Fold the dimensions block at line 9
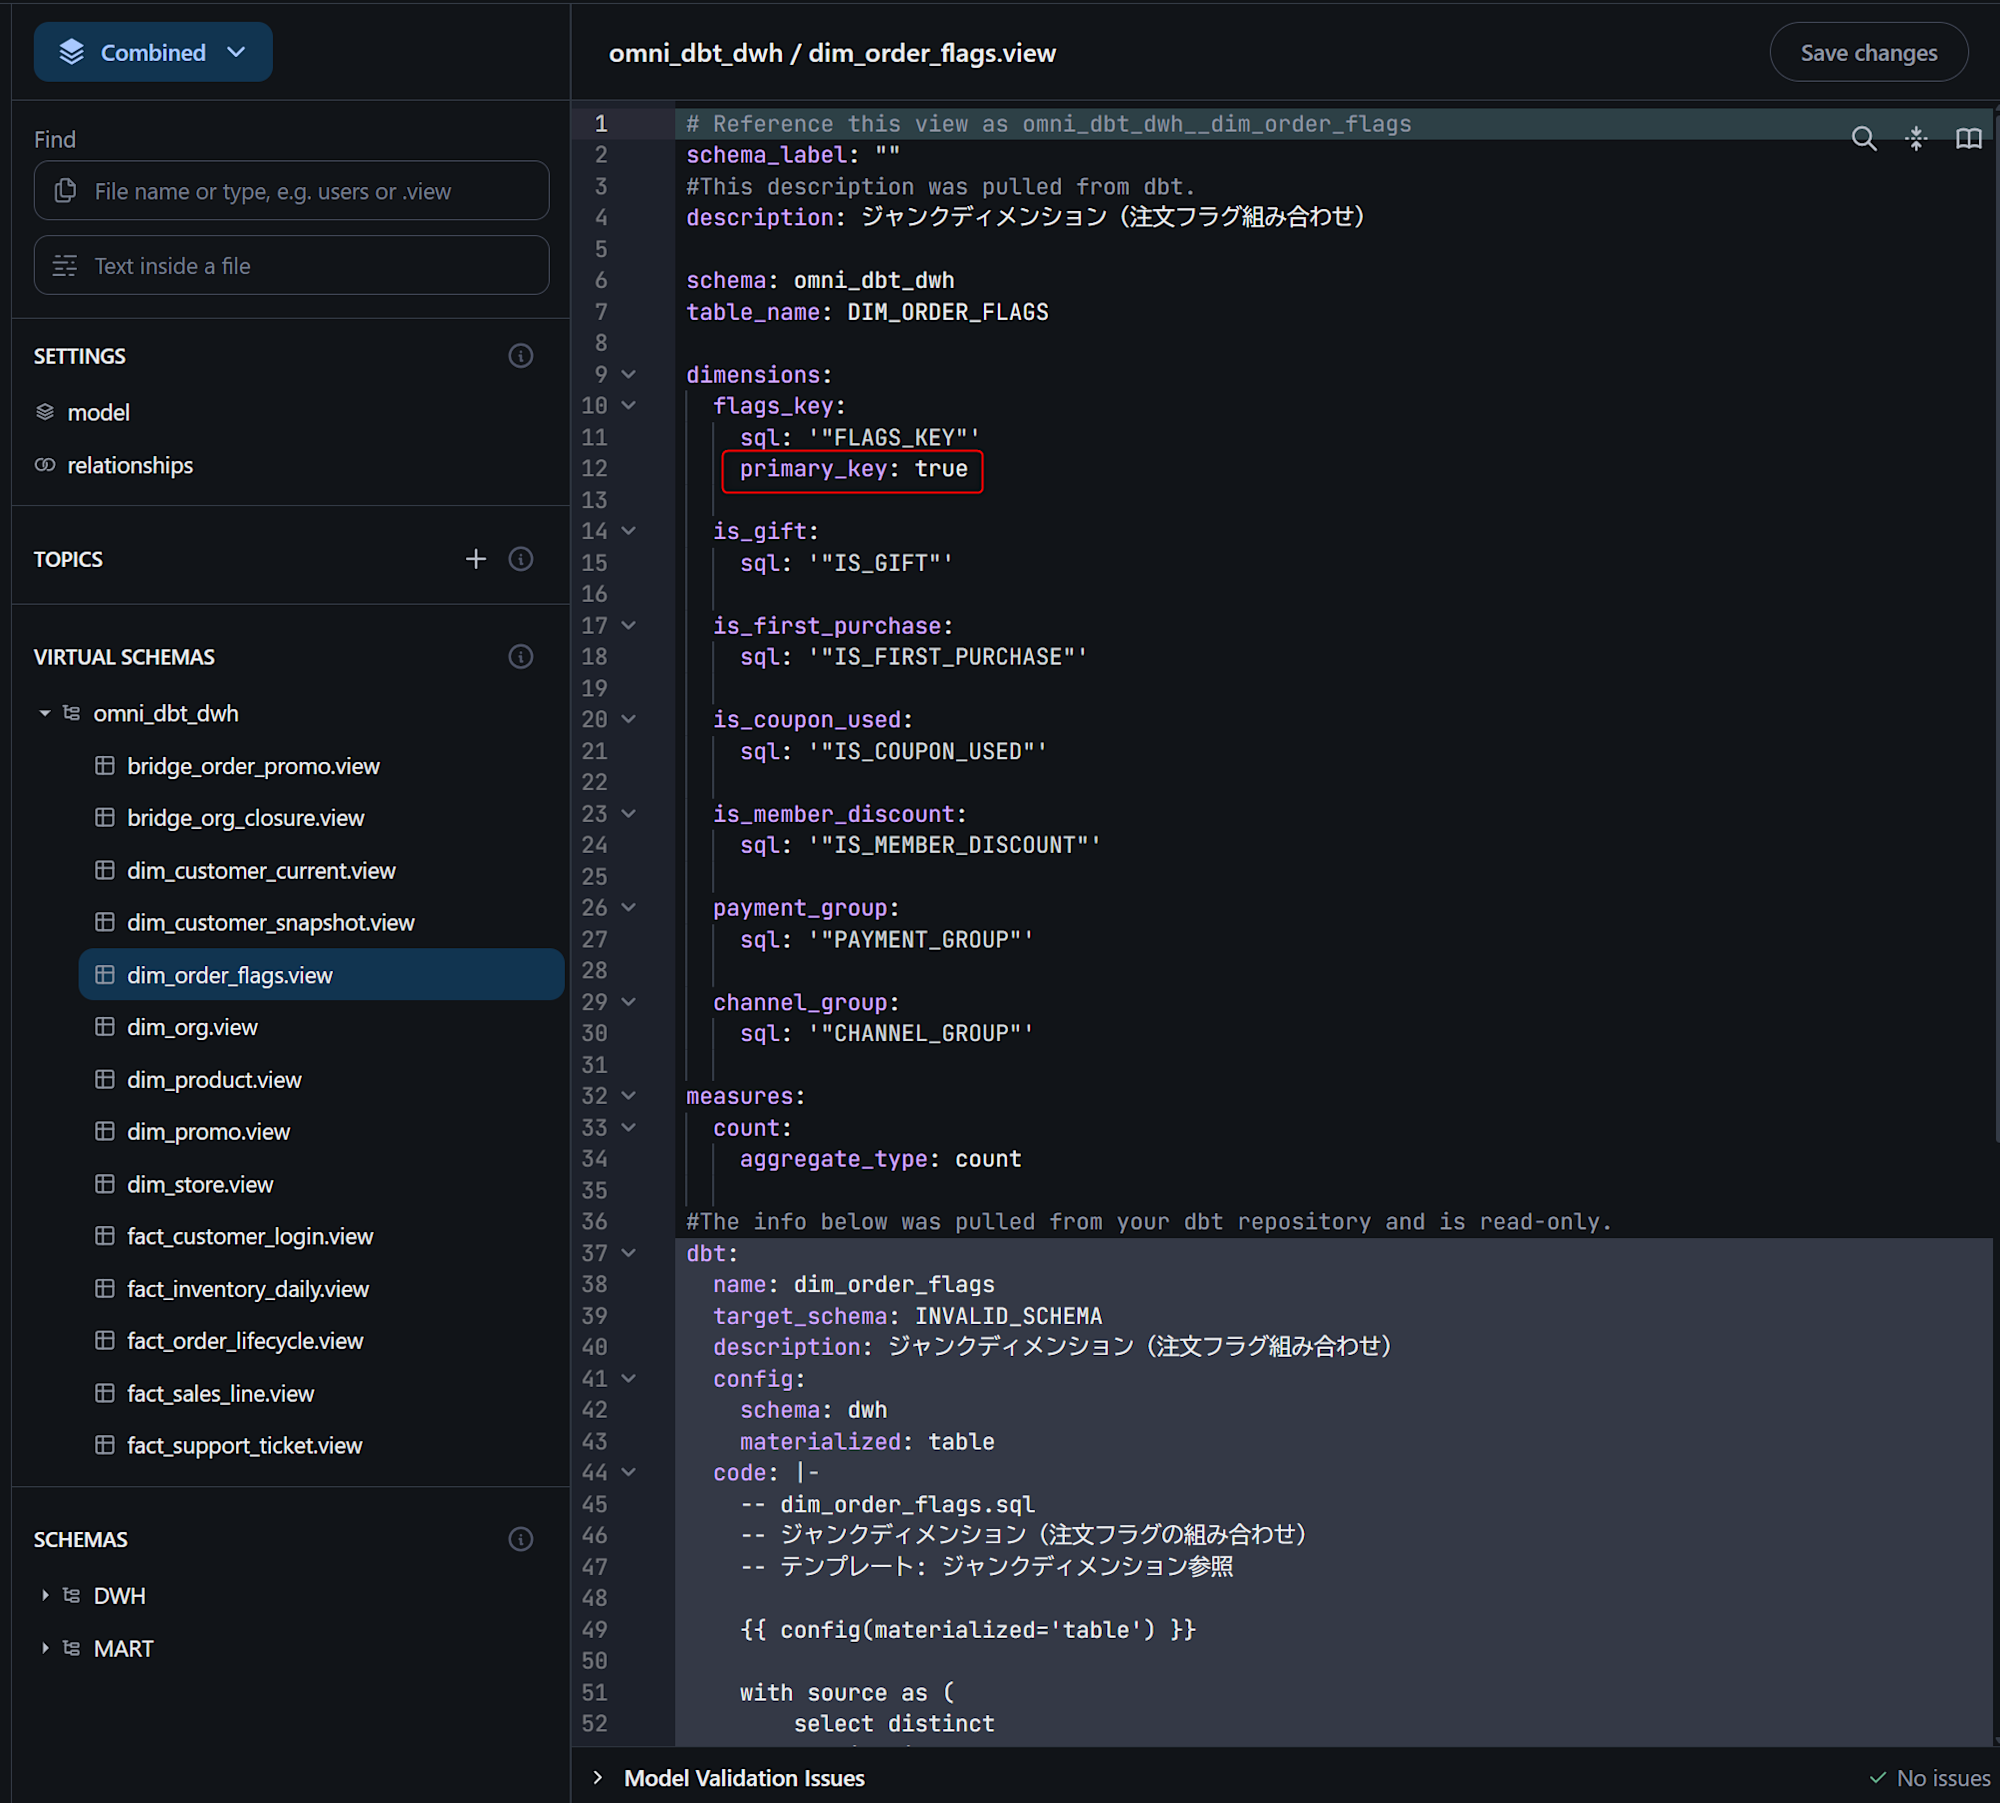Viewport: 2000px width, 1803px height. tap(628, 374)
